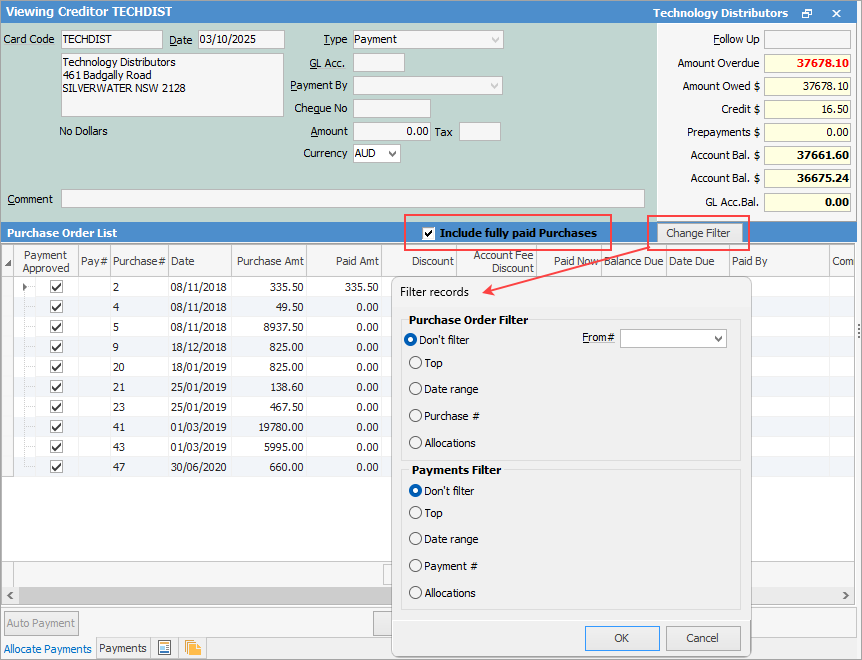
Task: Toggle Include fully paid Purchases checkbox
Action: 429,233
